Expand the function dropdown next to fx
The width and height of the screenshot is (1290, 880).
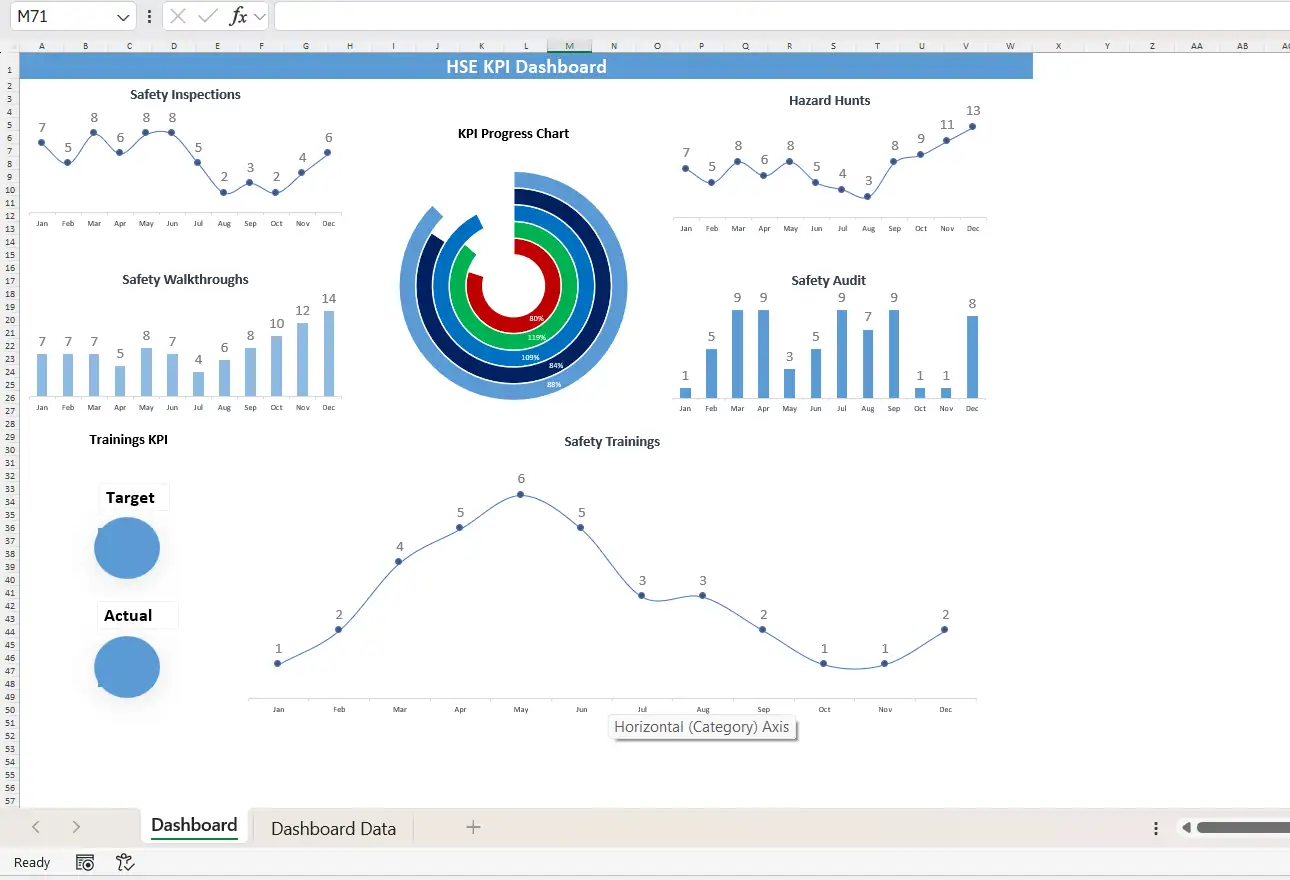coord(258,16)
